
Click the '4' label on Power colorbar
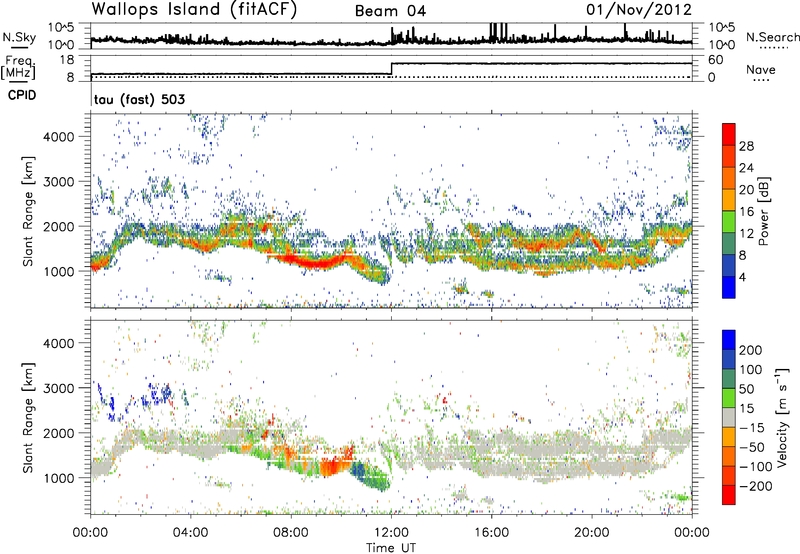(742, 277)
